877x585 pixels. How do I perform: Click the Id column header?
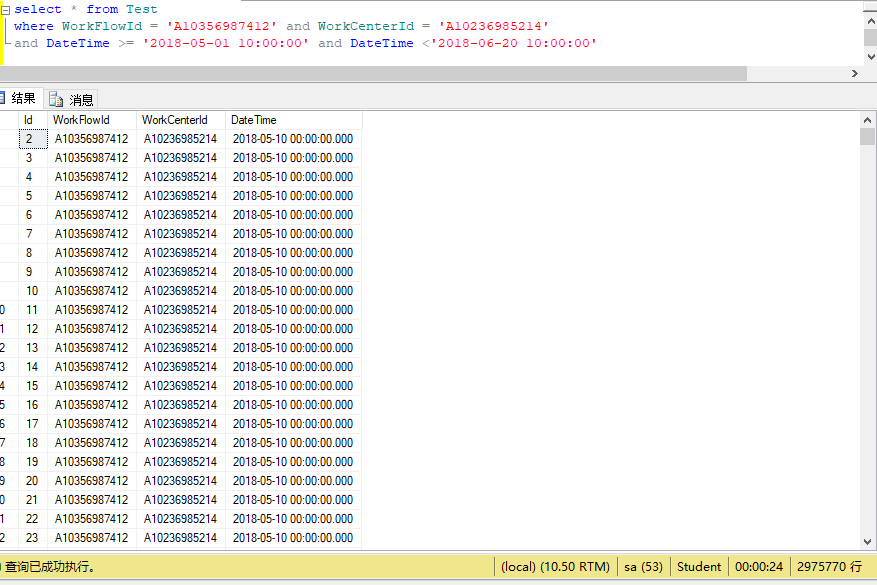[x=29, y=120]
